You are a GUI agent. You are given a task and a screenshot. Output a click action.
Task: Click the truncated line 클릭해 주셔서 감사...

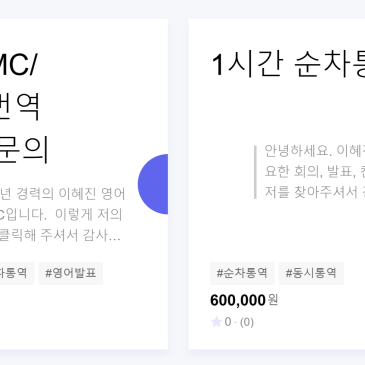[60, 235]
